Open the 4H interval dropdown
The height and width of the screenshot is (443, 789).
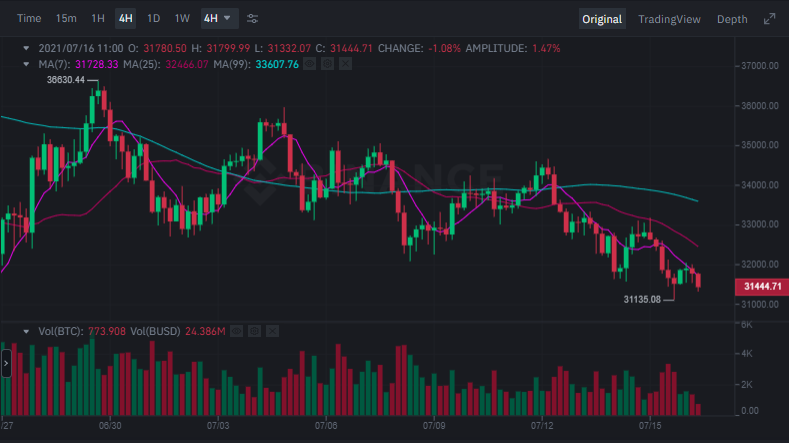(218, 19)
